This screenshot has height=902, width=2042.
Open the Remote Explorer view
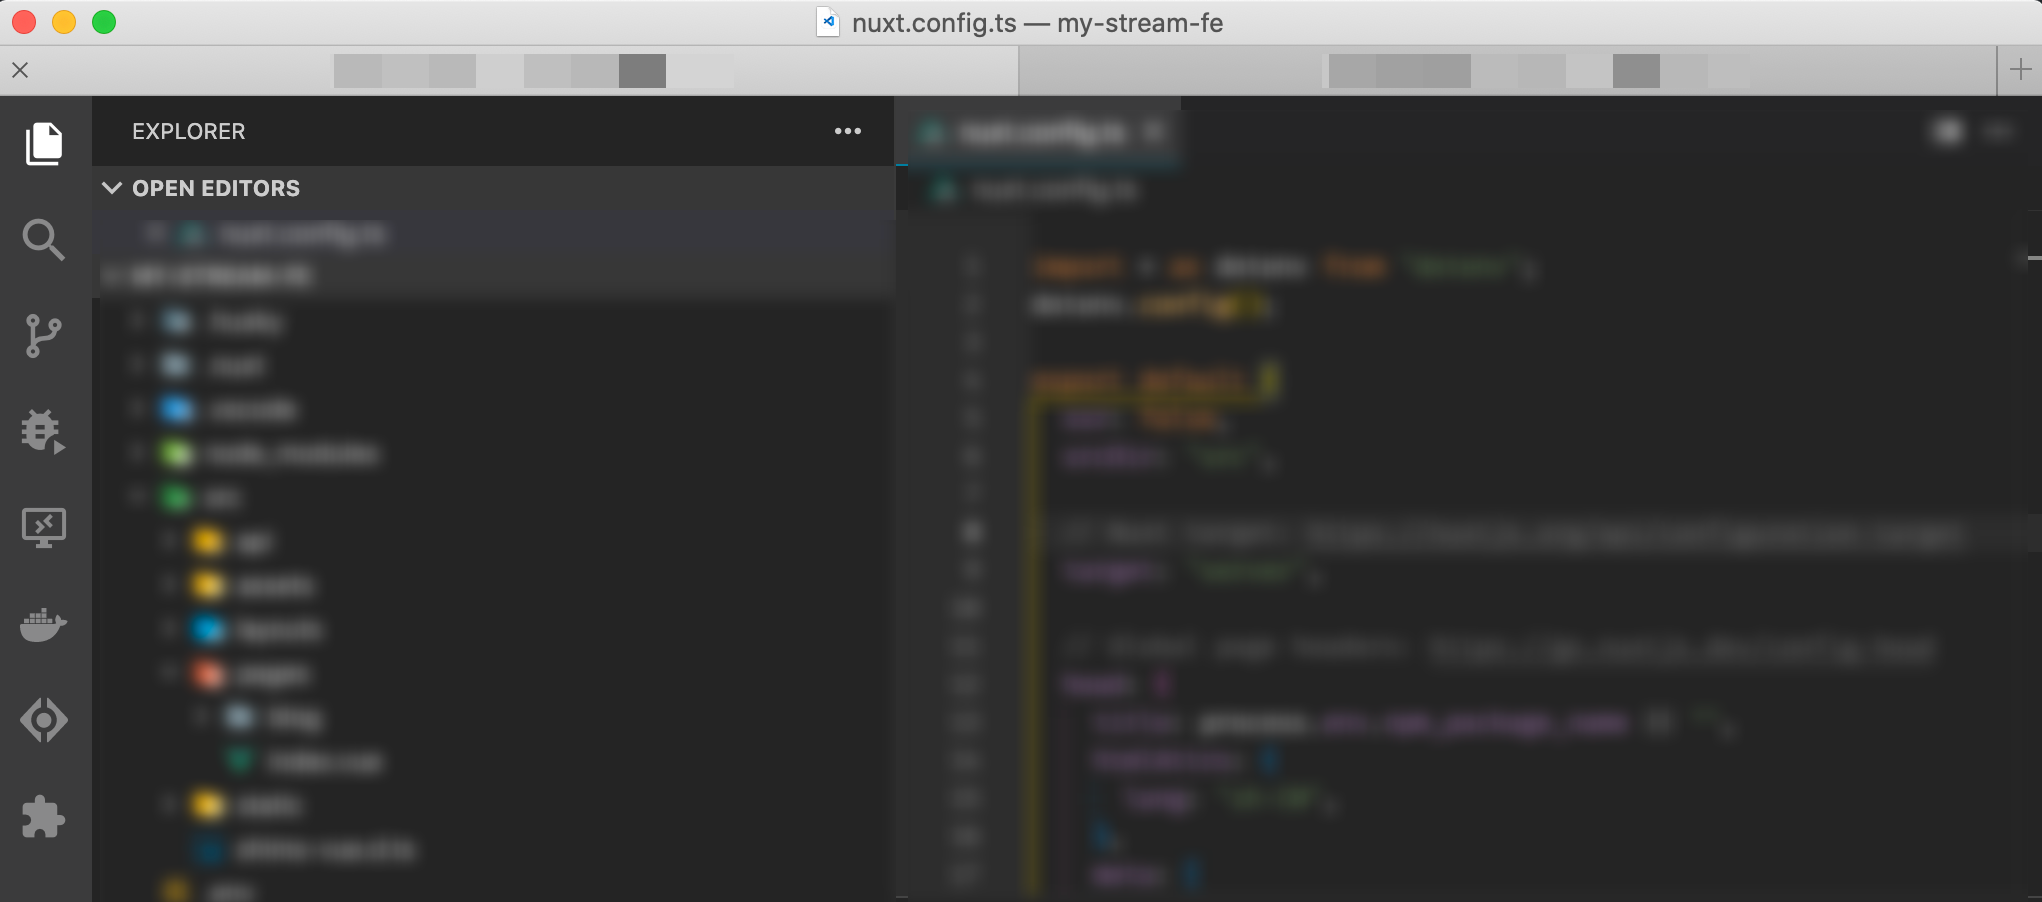44,527
